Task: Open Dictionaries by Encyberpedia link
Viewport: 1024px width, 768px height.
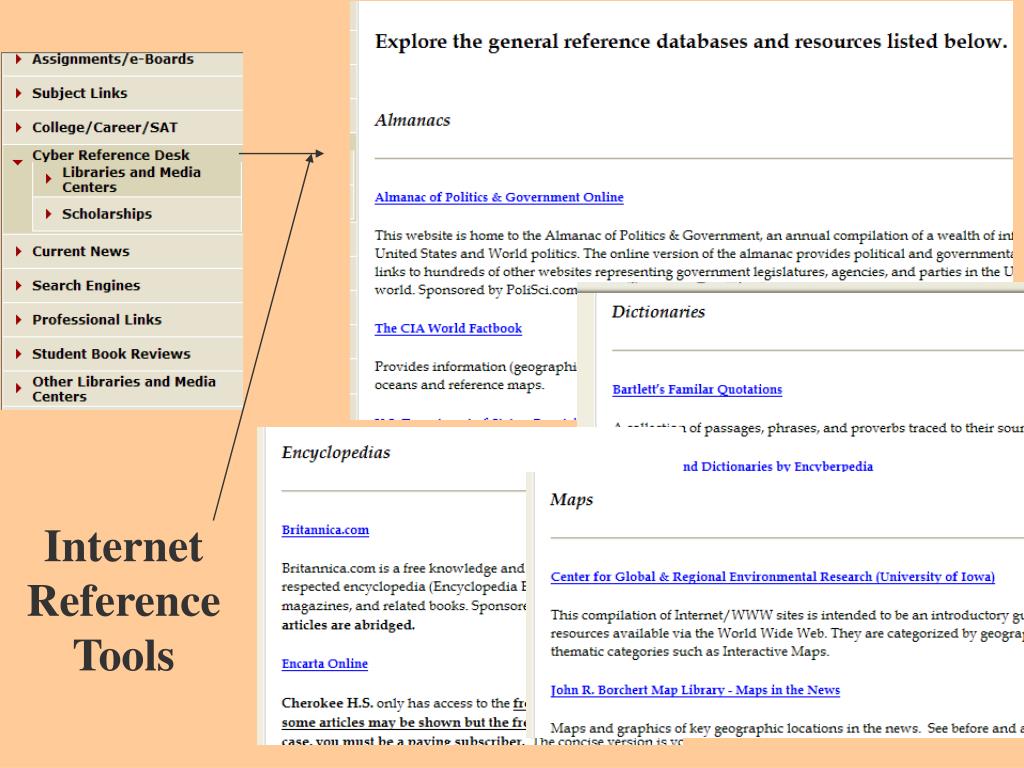Action: [778, 466]
